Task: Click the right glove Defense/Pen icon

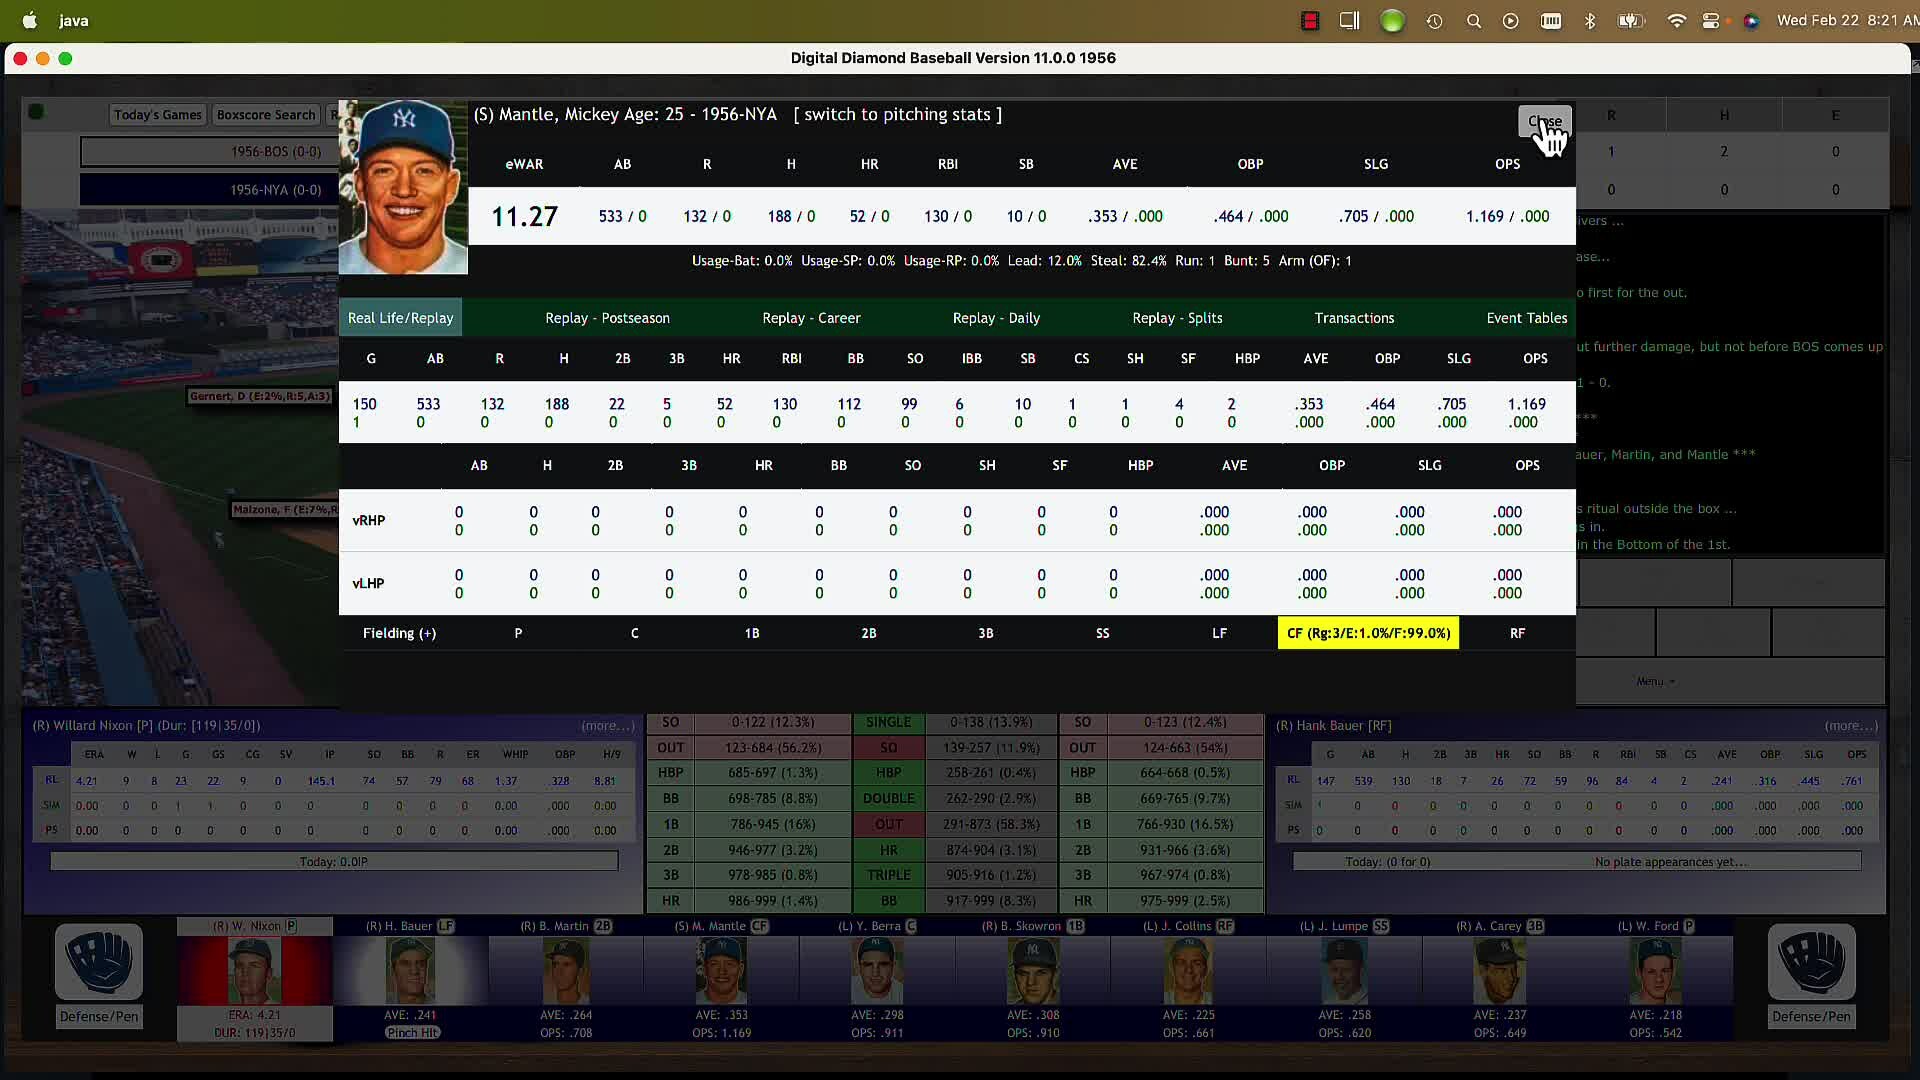Action: click(x=1811, y=962)
